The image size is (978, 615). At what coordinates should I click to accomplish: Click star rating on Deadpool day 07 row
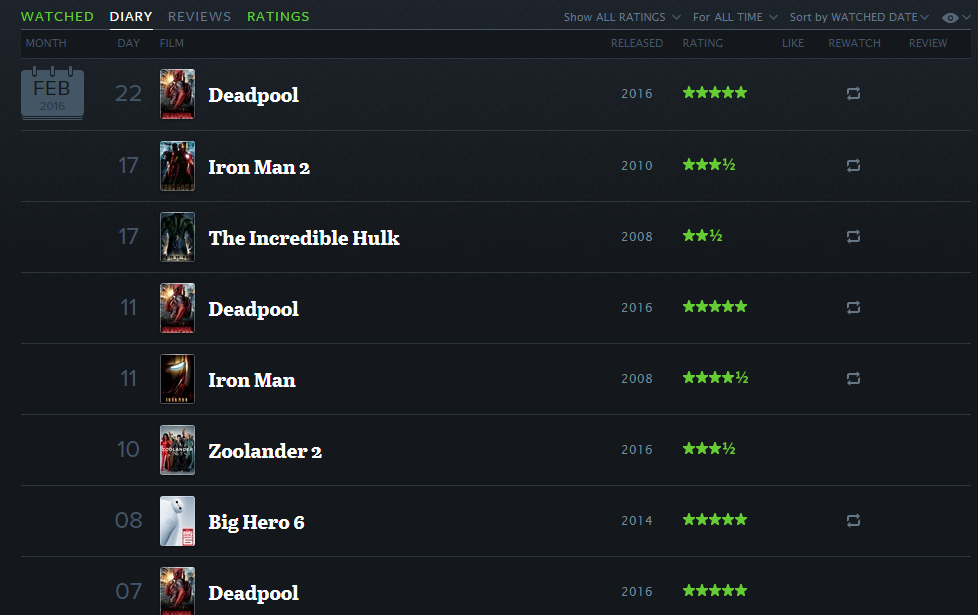point(715,591)
